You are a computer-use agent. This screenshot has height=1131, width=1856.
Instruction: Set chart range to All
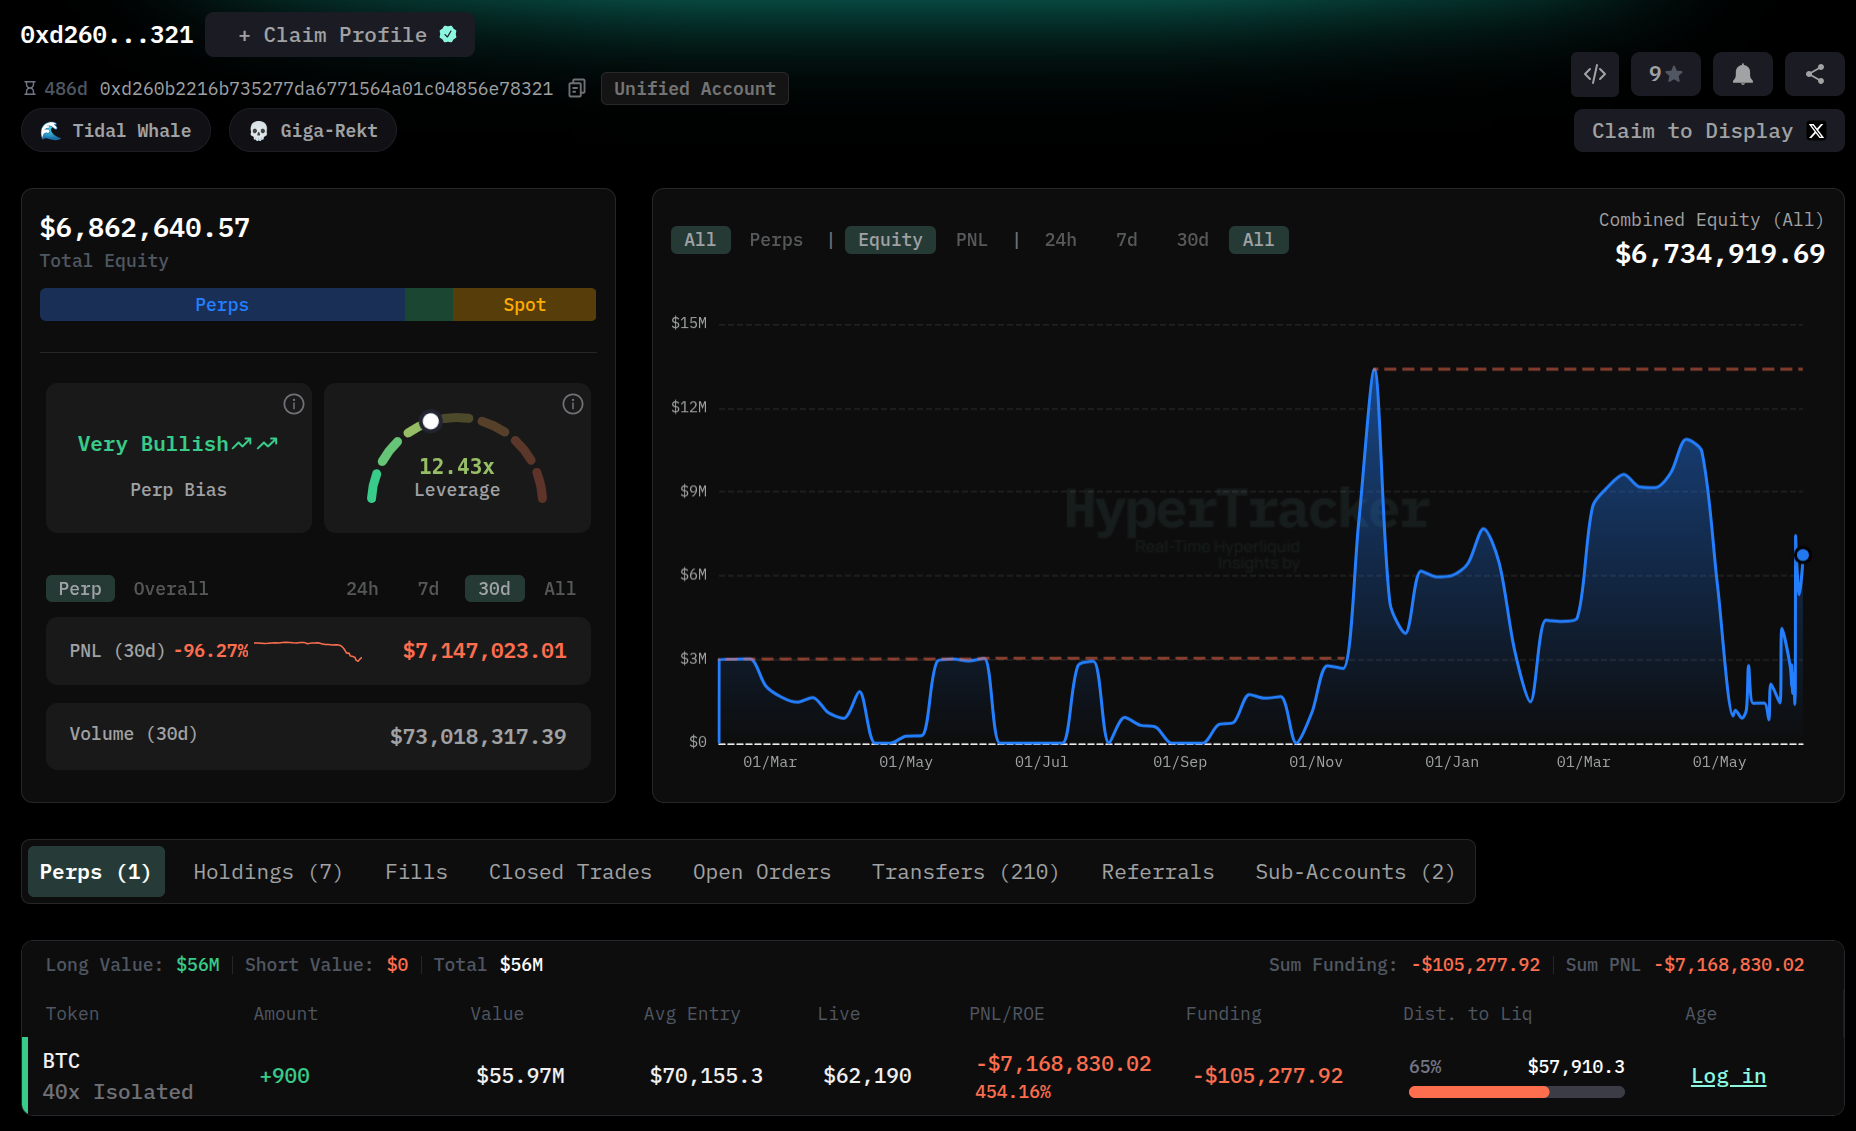(1258, 240)
